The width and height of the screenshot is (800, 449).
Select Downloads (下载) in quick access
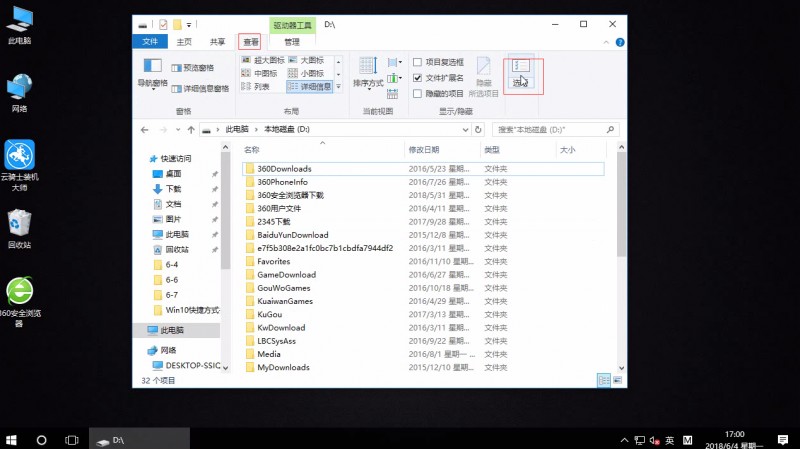point(173,189)
